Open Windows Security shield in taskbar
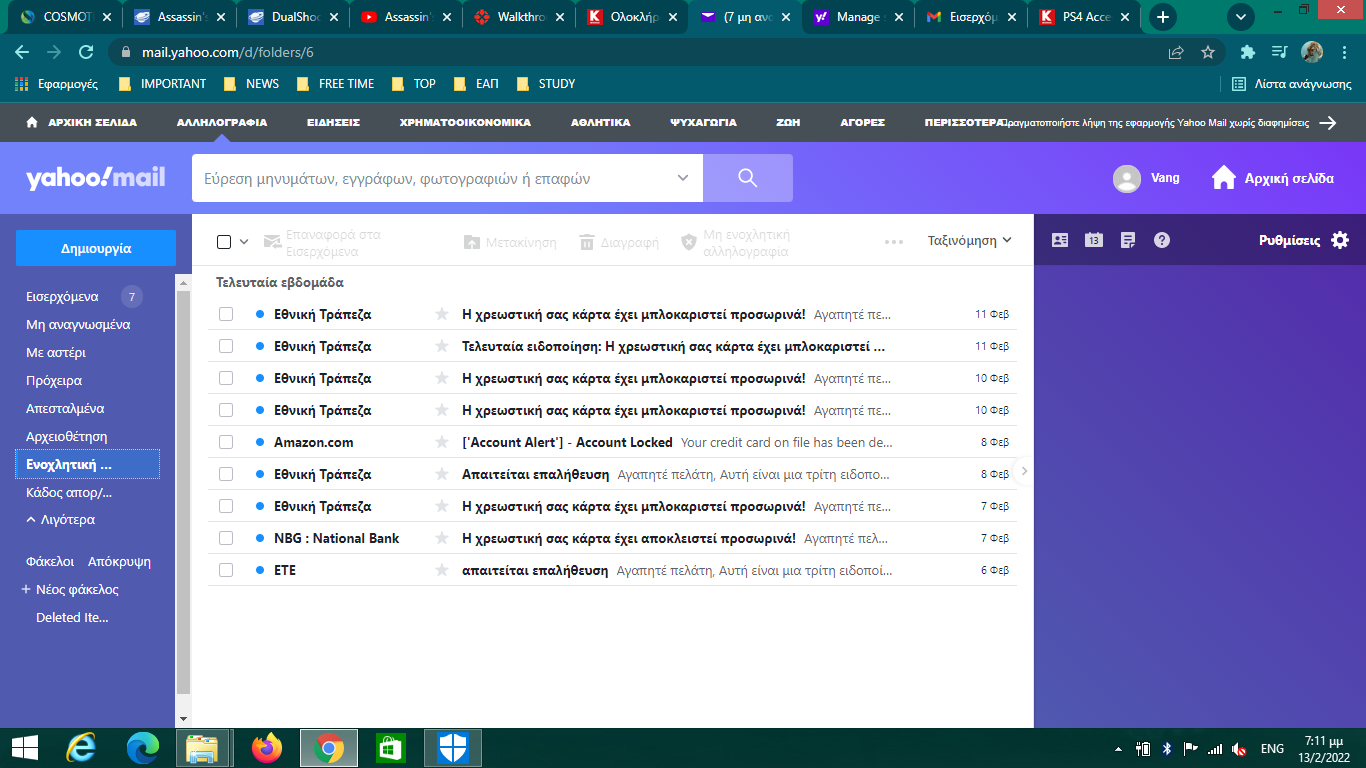The width and height of the screenshot is (1366, 768). click(453, 748)
